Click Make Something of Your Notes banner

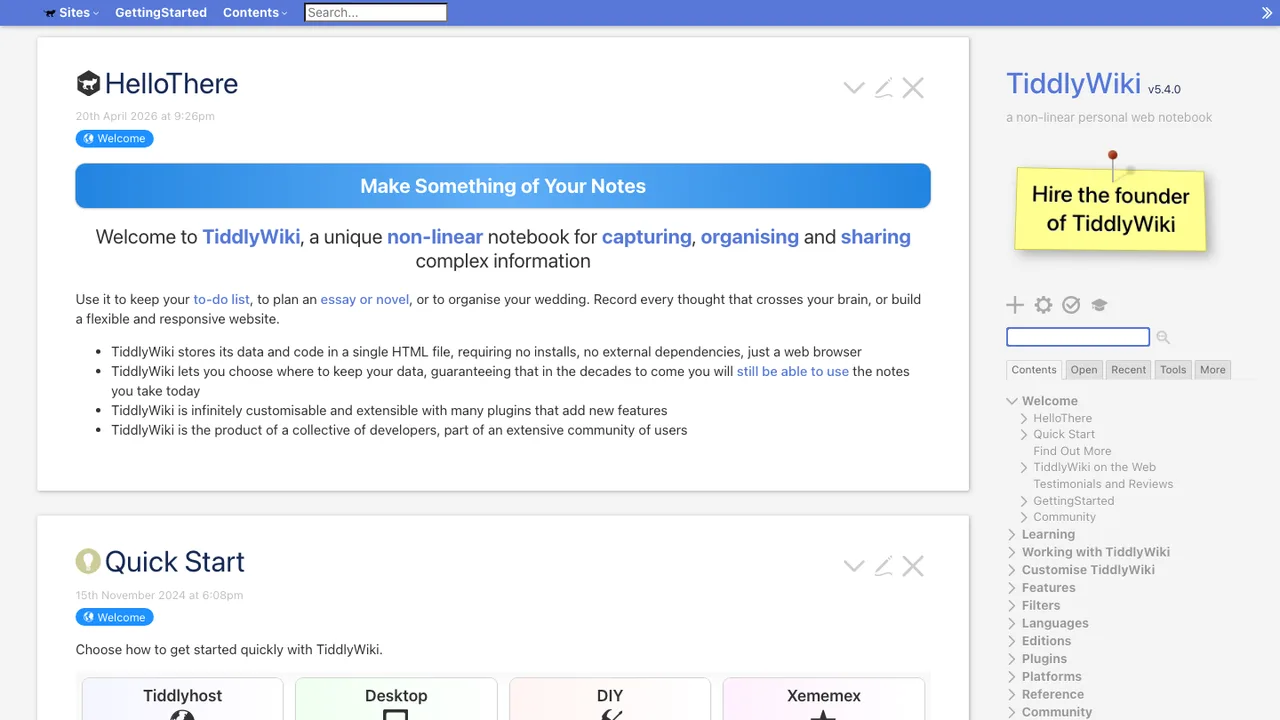pos(503,186)
